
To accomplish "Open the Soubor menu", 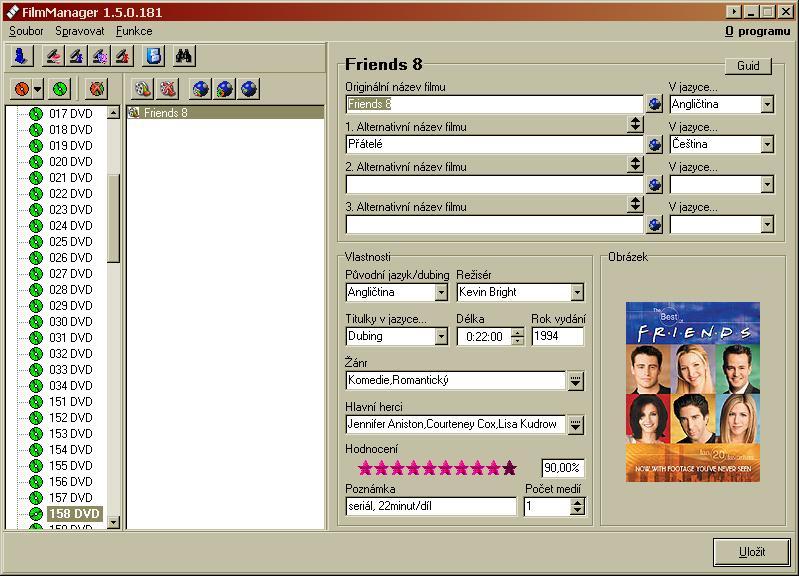I will pyautogui.click(x=26, y=31).
